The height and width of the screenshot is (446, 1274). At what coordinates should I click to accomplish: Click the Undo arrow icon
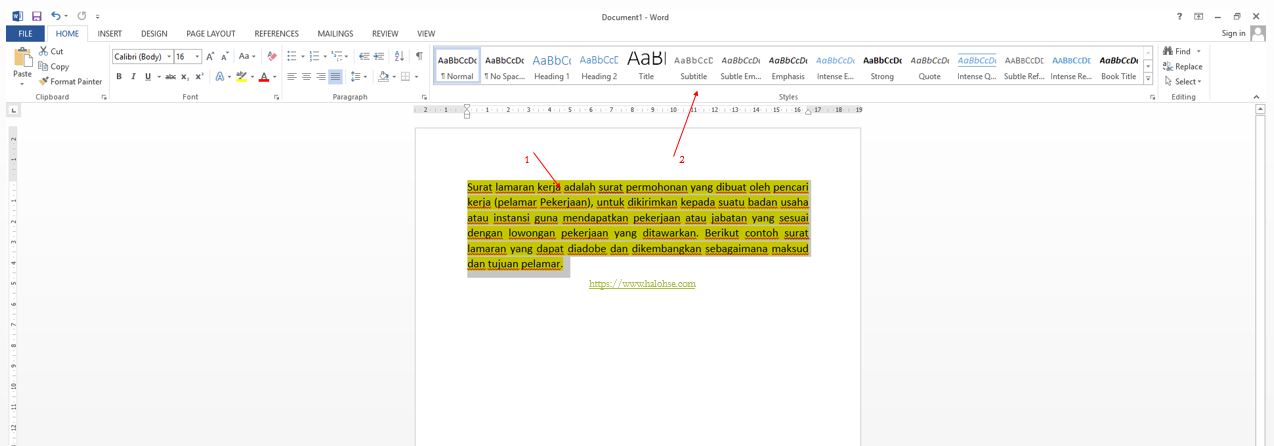[55, 17]
